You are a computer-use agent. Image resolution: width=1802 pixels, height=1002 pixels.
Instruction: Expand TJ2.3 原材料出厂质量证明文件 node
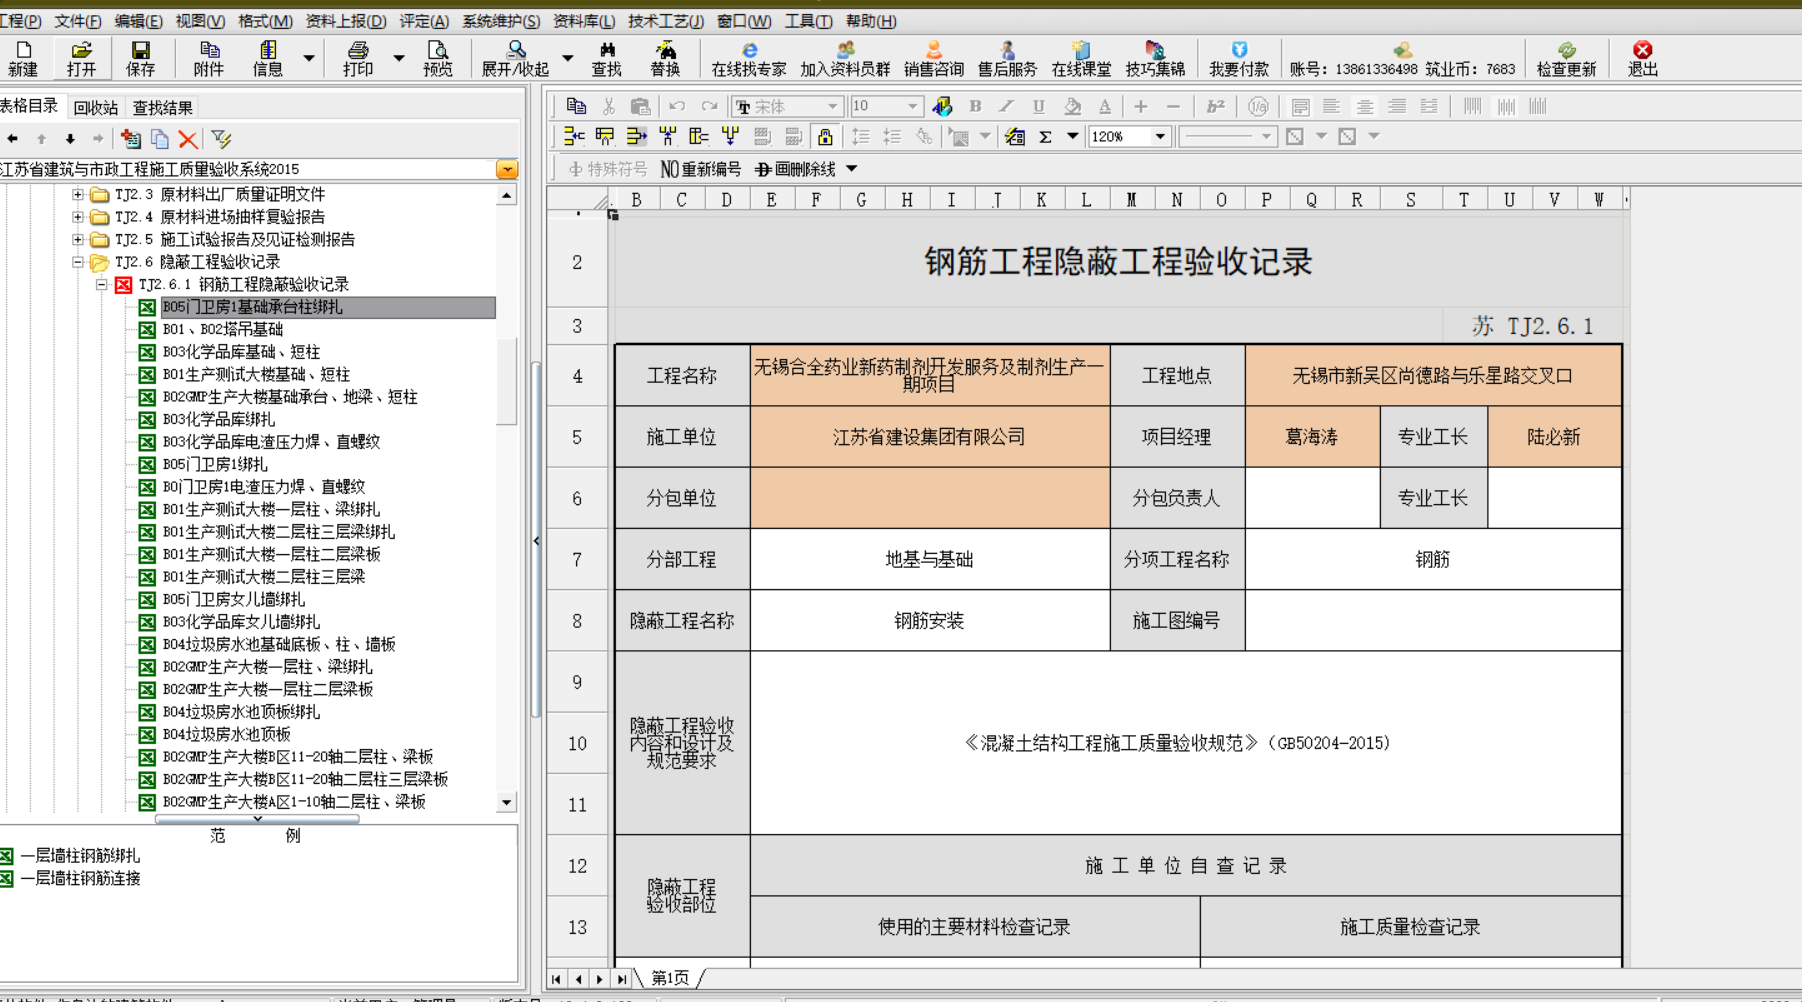click(x=78, y=194)
